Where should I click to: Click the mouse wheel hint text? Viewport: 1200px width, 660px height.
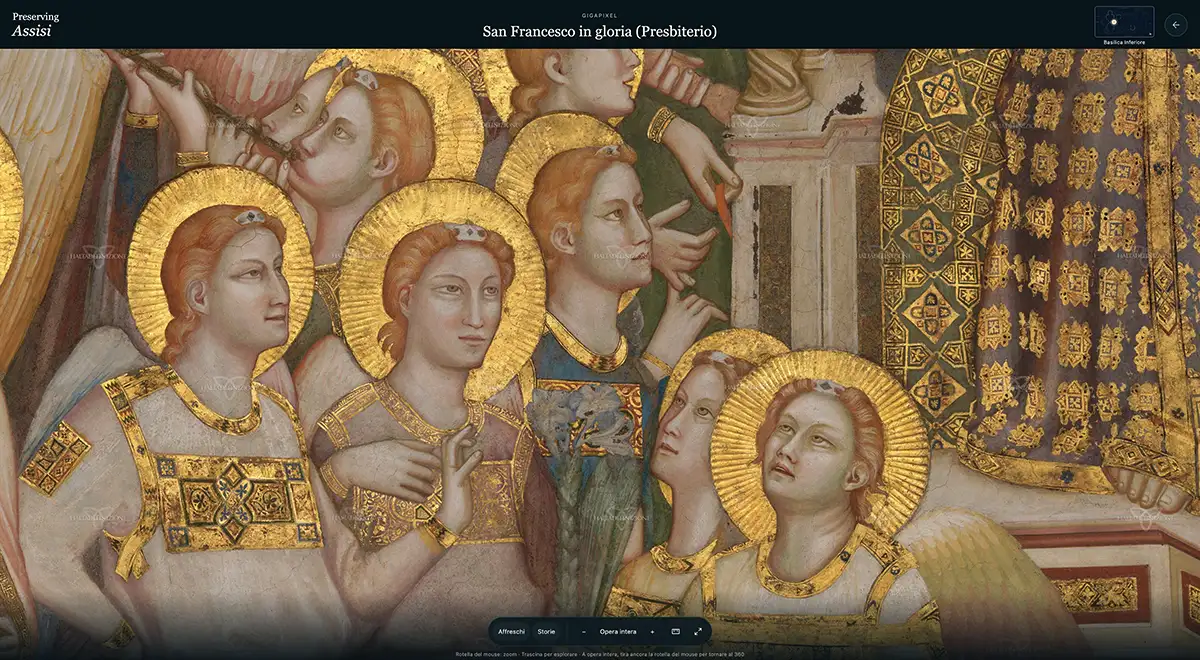pos(600,654)
